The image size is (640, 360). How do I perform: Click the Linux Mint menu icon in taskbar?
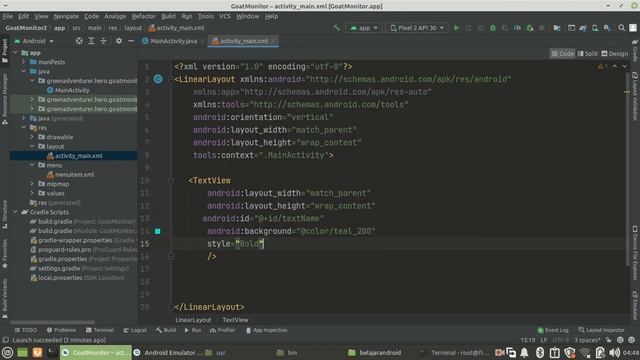click(x=7, y=352)
